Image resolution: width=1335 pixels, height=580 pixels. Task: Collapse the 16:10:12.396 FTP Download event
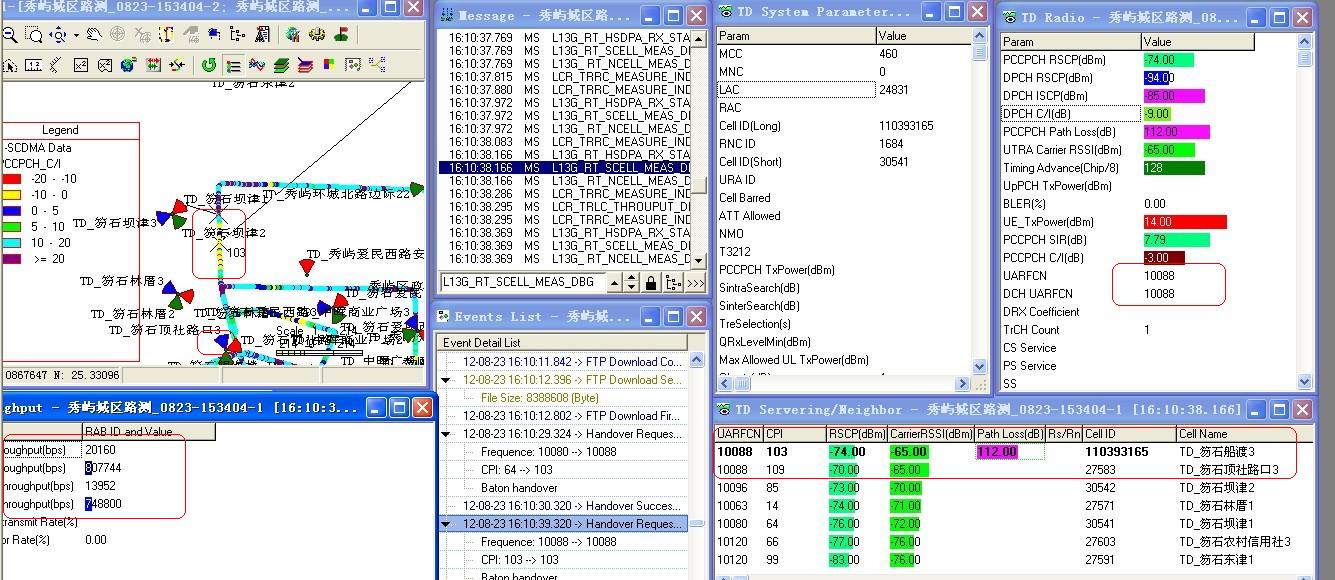coord(446,380)
